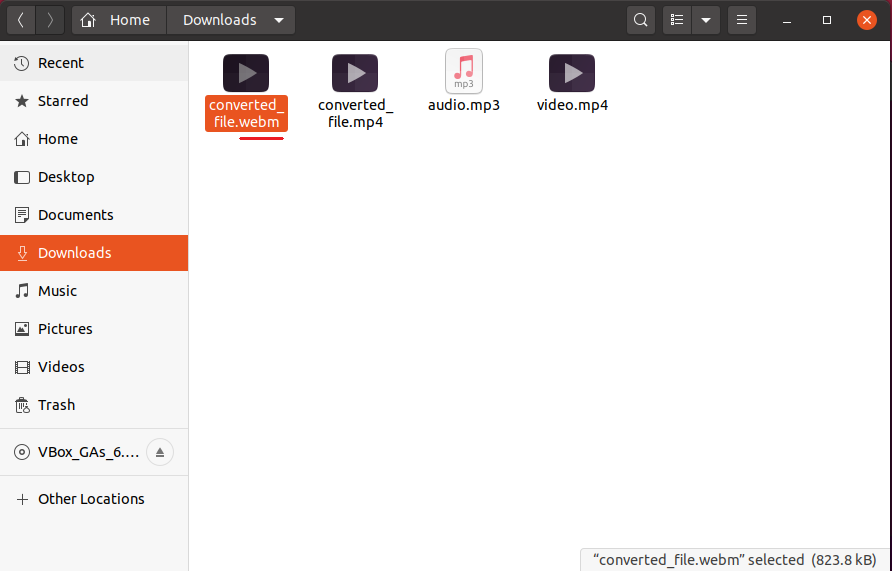Viewport: 892px width, 571px height.
Task: Click the video.mp4 file name
Action: click(x=572, y=105)
